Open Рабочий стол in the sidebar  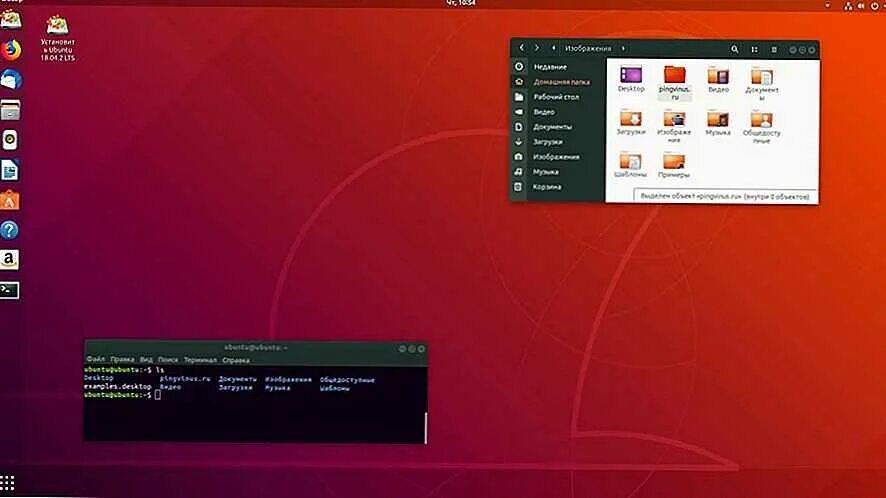557,97
